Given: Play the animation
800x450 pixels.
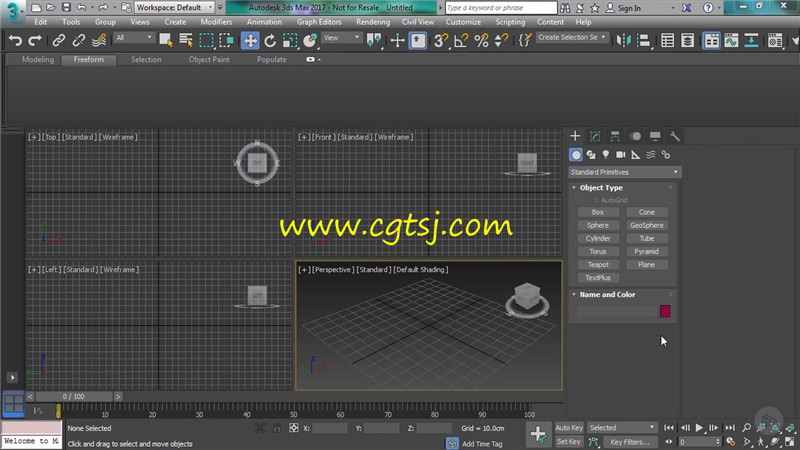Looking at the screenshot, I should pyautogui.click(x=699, y=428).
